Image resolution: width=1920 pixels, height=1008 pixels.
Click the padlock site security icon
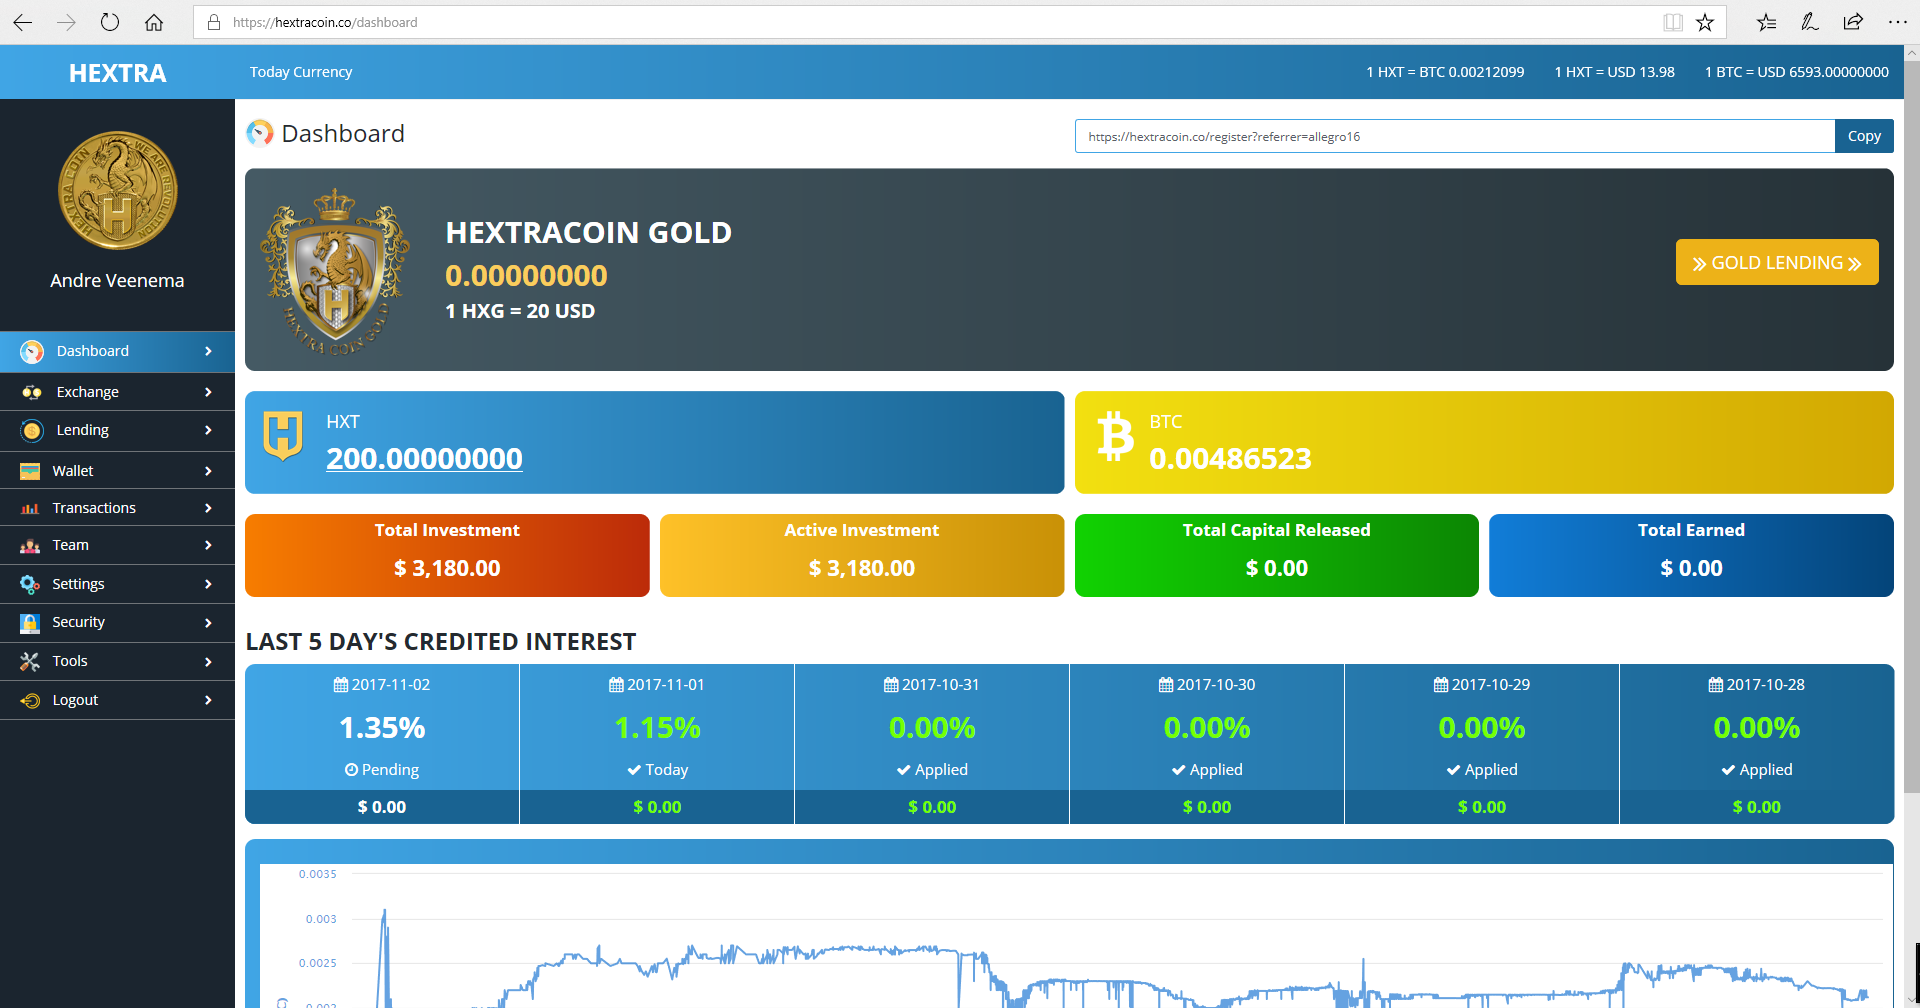[214, 22]
